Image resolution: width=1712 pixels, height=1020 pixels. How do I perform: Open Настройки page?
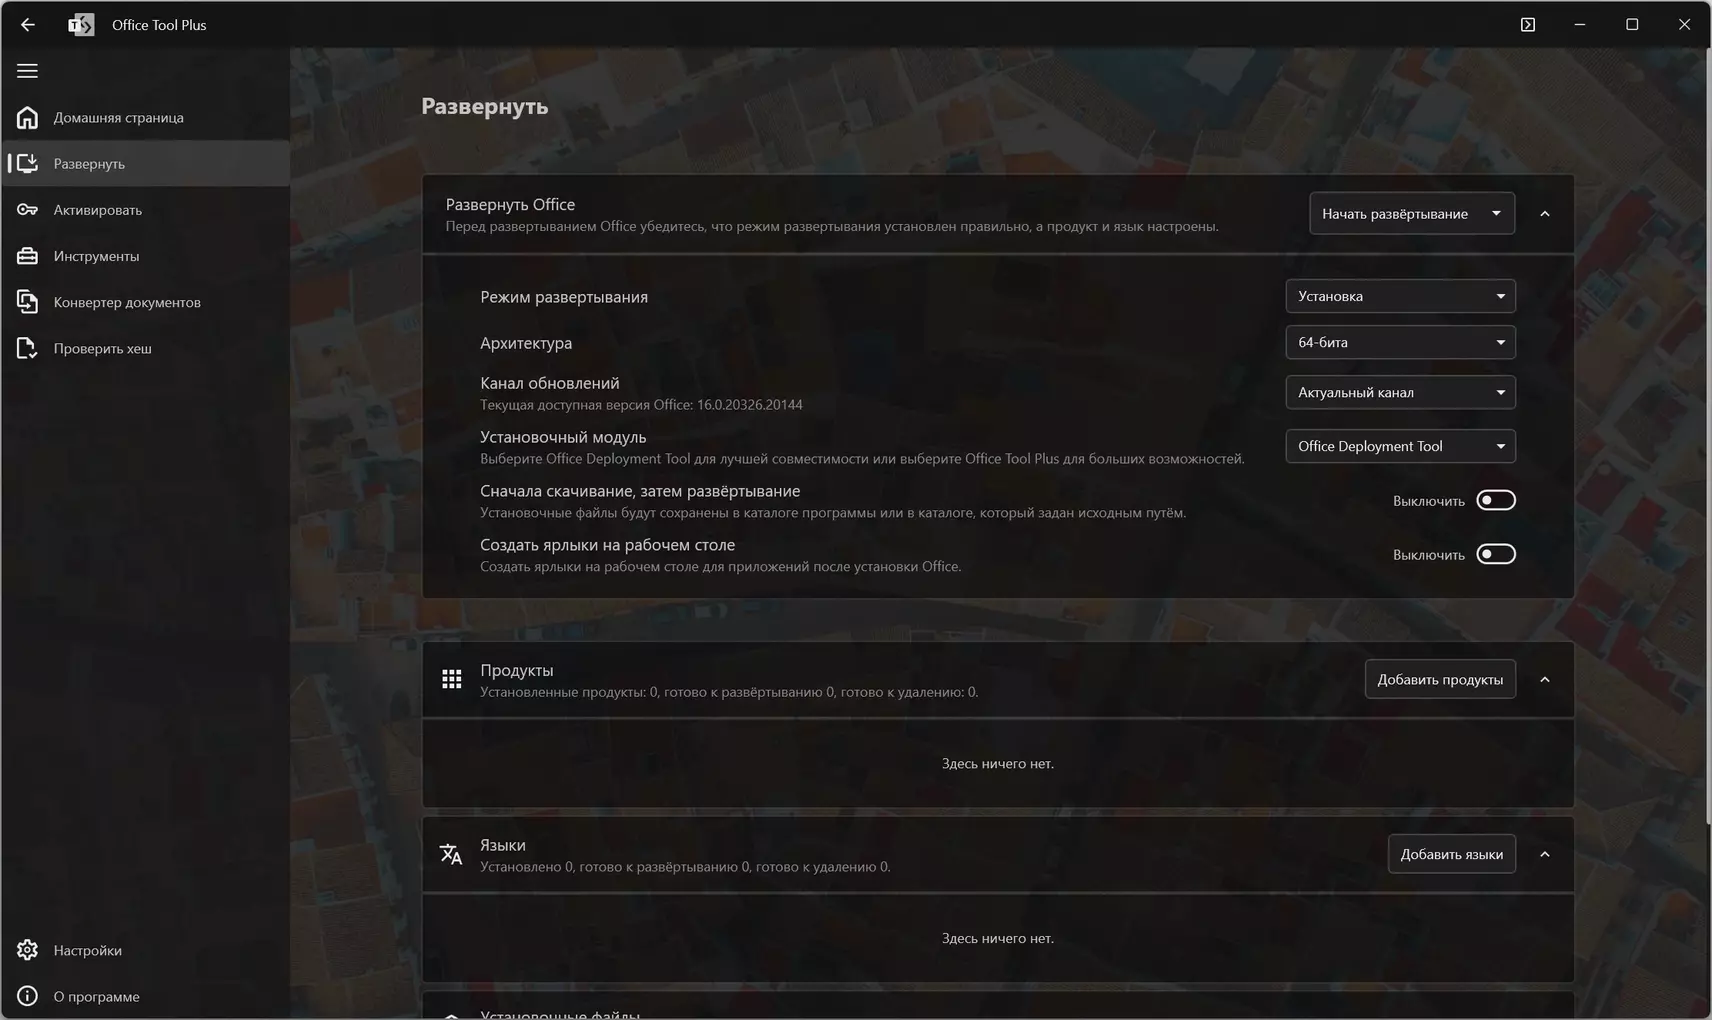tap(146, 950)
